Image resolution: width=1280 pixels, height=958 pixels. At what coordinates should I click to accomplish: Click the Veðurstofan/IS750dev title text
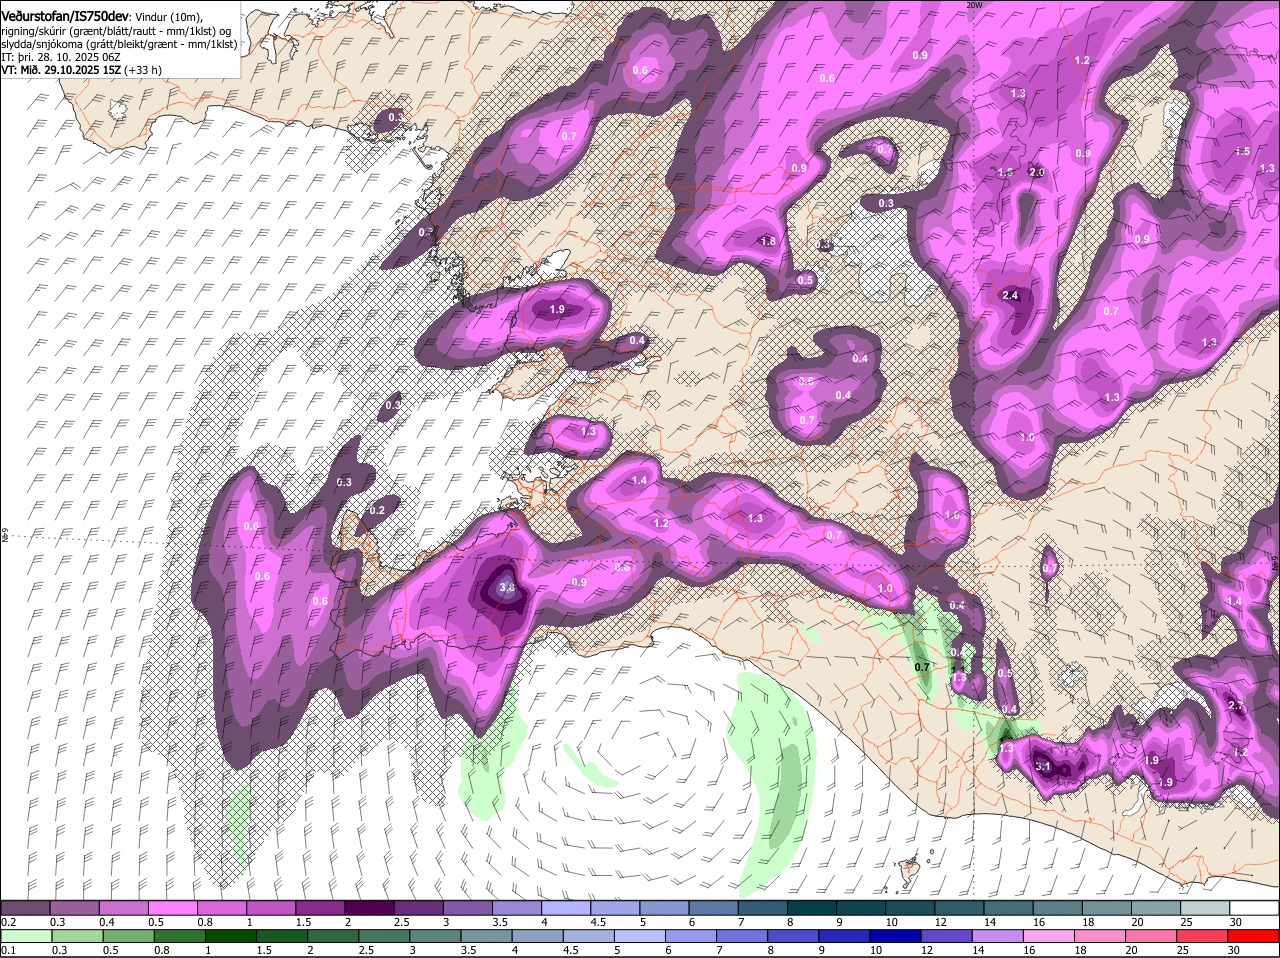click(64, 16)
